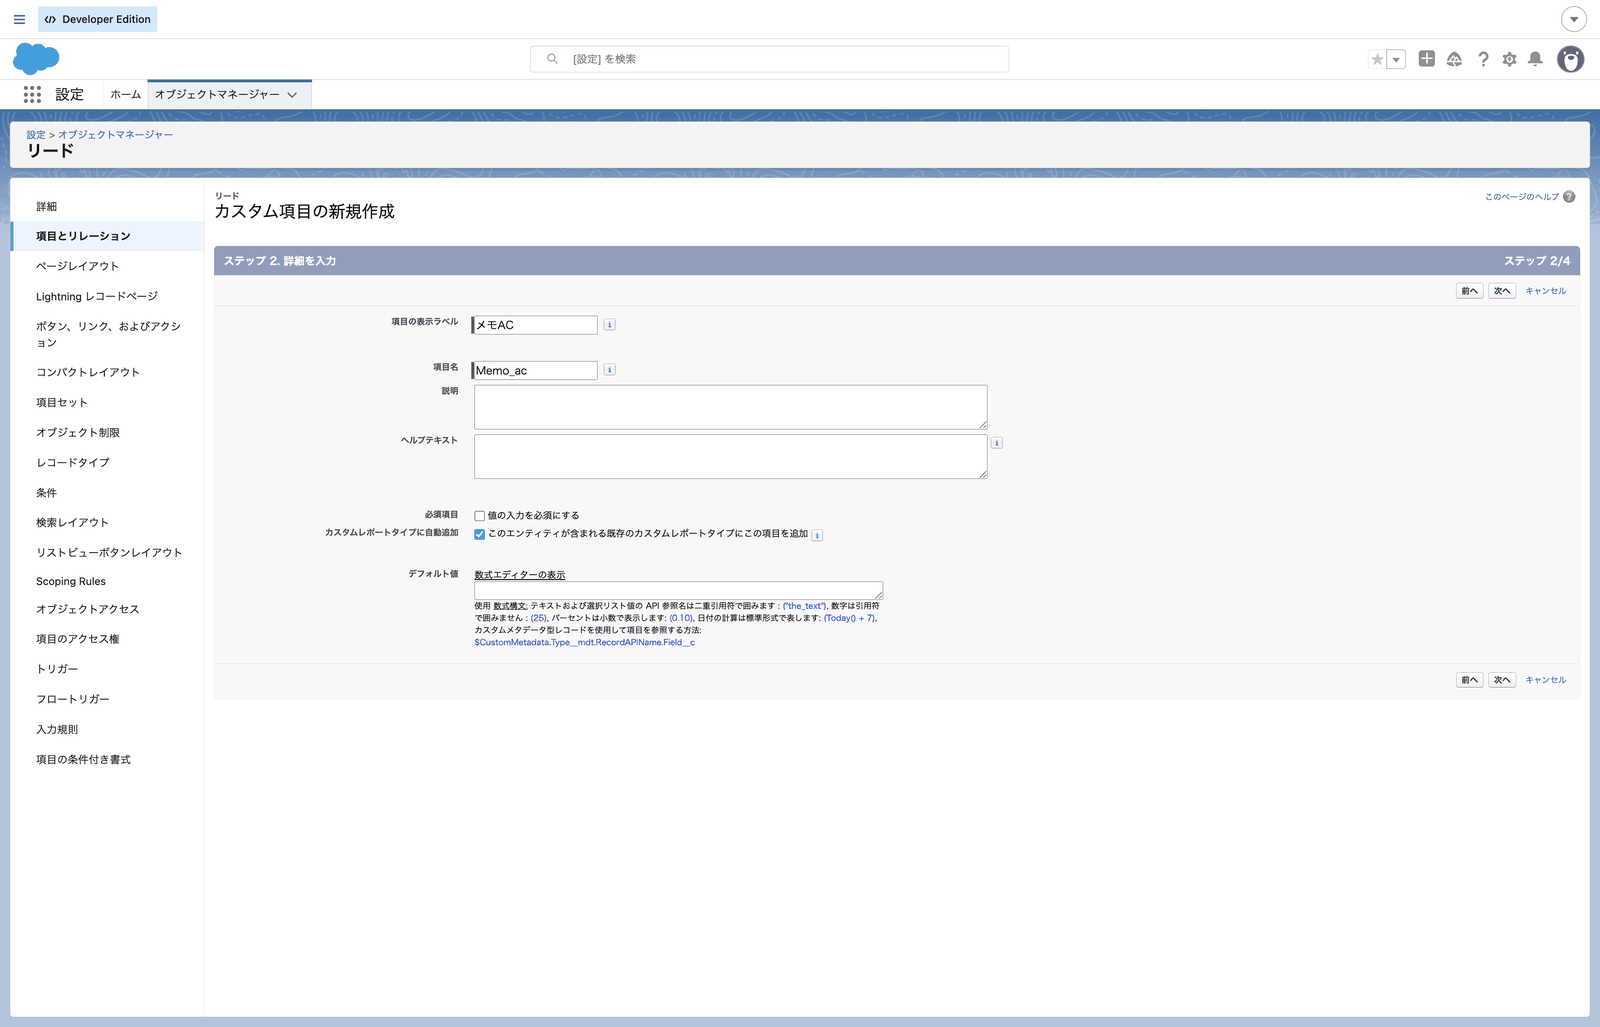Open the App Launcher grid icon

click(32, 94)
